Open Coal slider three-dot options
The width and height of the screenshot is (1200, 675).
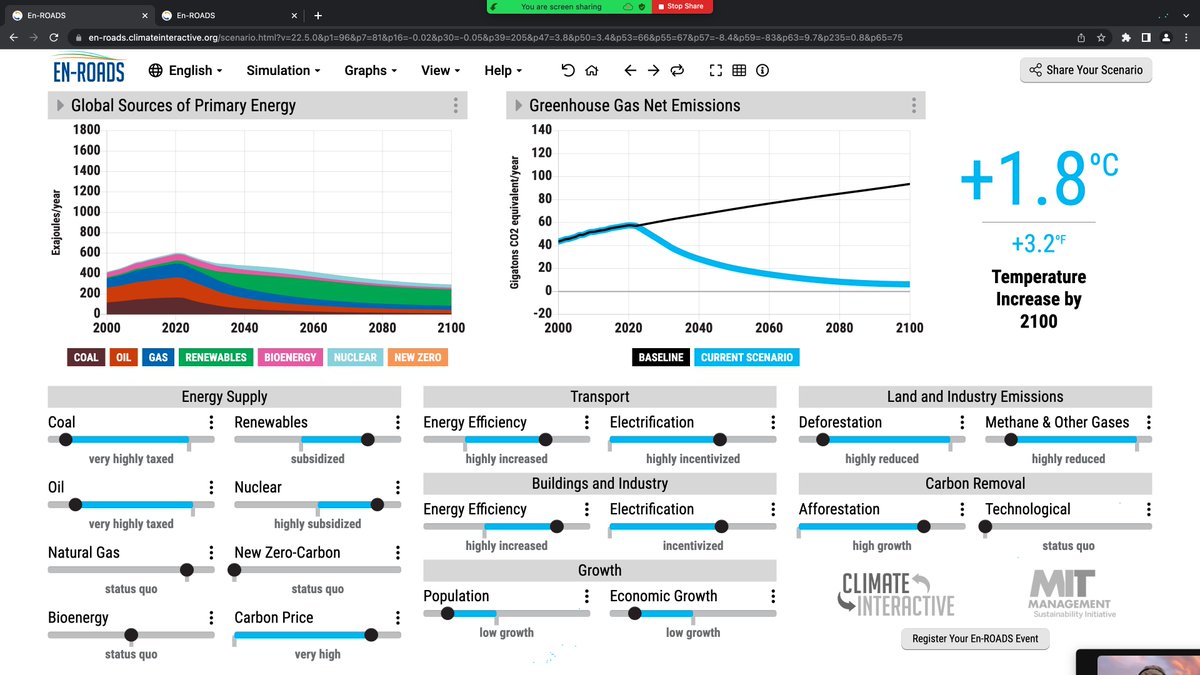coord(211,423)
